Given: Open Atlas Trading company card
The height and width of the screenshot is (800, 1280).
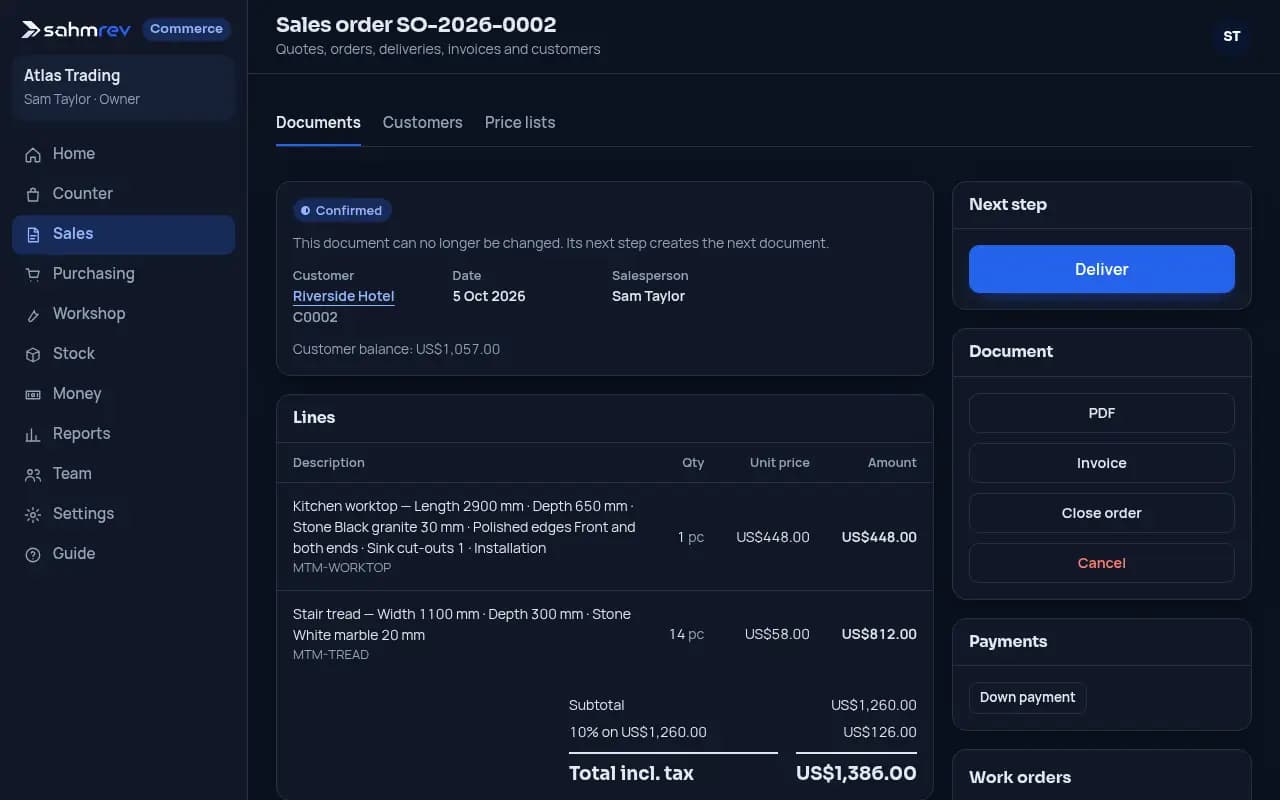Looking at the screenshot, I should (123, 87).
